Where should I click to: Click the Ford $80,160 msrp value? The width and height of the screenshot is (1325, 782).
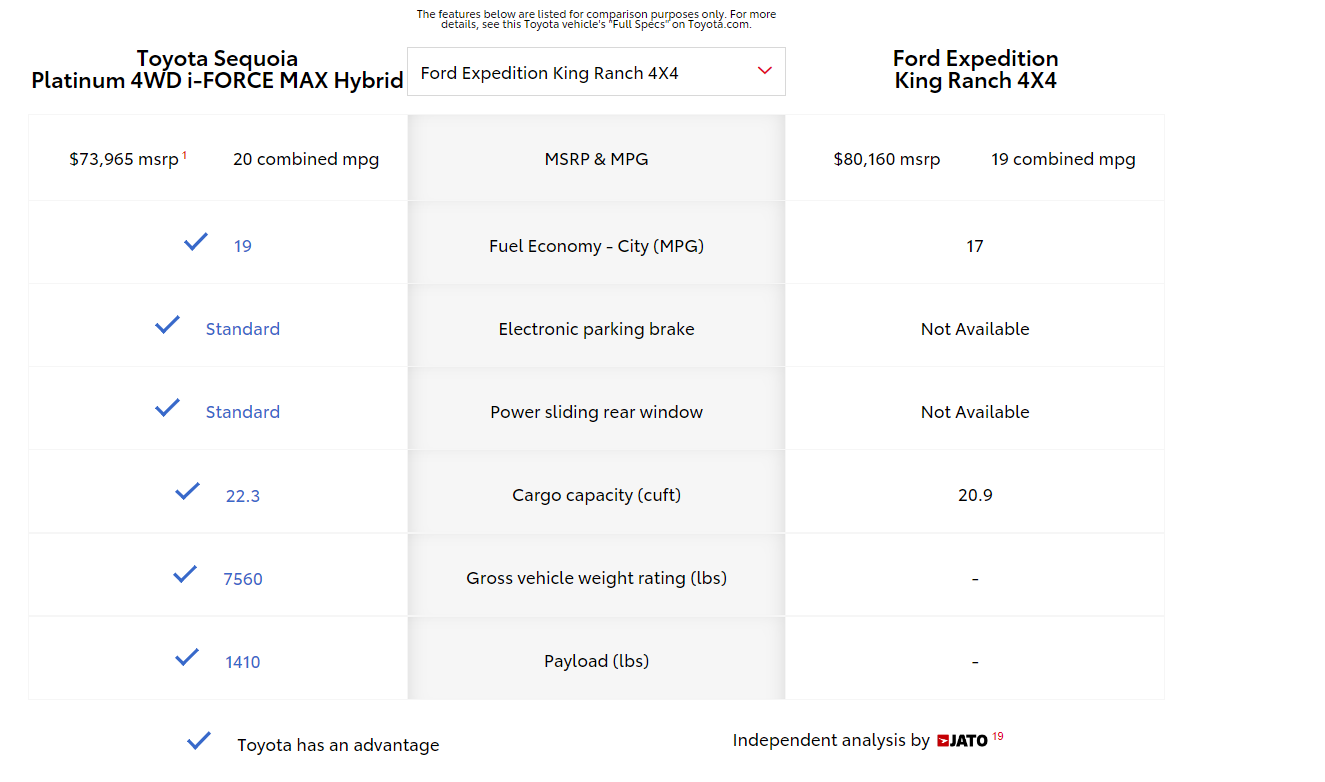coord(886,159)
